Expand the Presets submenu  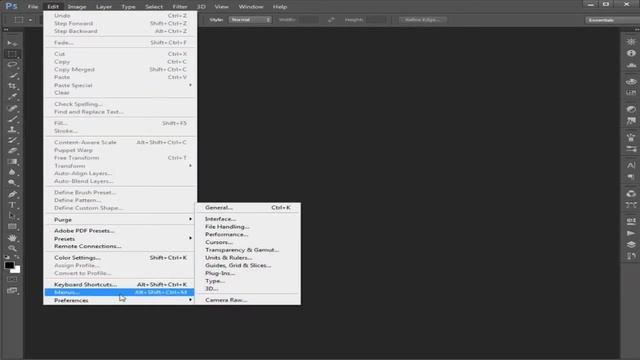[119, 239]
